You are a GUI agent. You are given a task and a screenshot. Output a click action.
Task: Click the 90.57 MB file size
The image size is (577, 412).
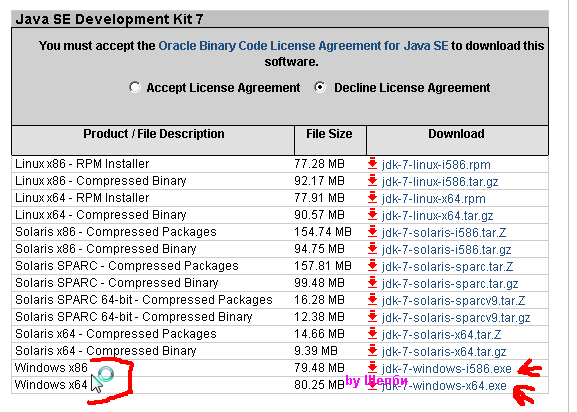(x=319, y=214)
